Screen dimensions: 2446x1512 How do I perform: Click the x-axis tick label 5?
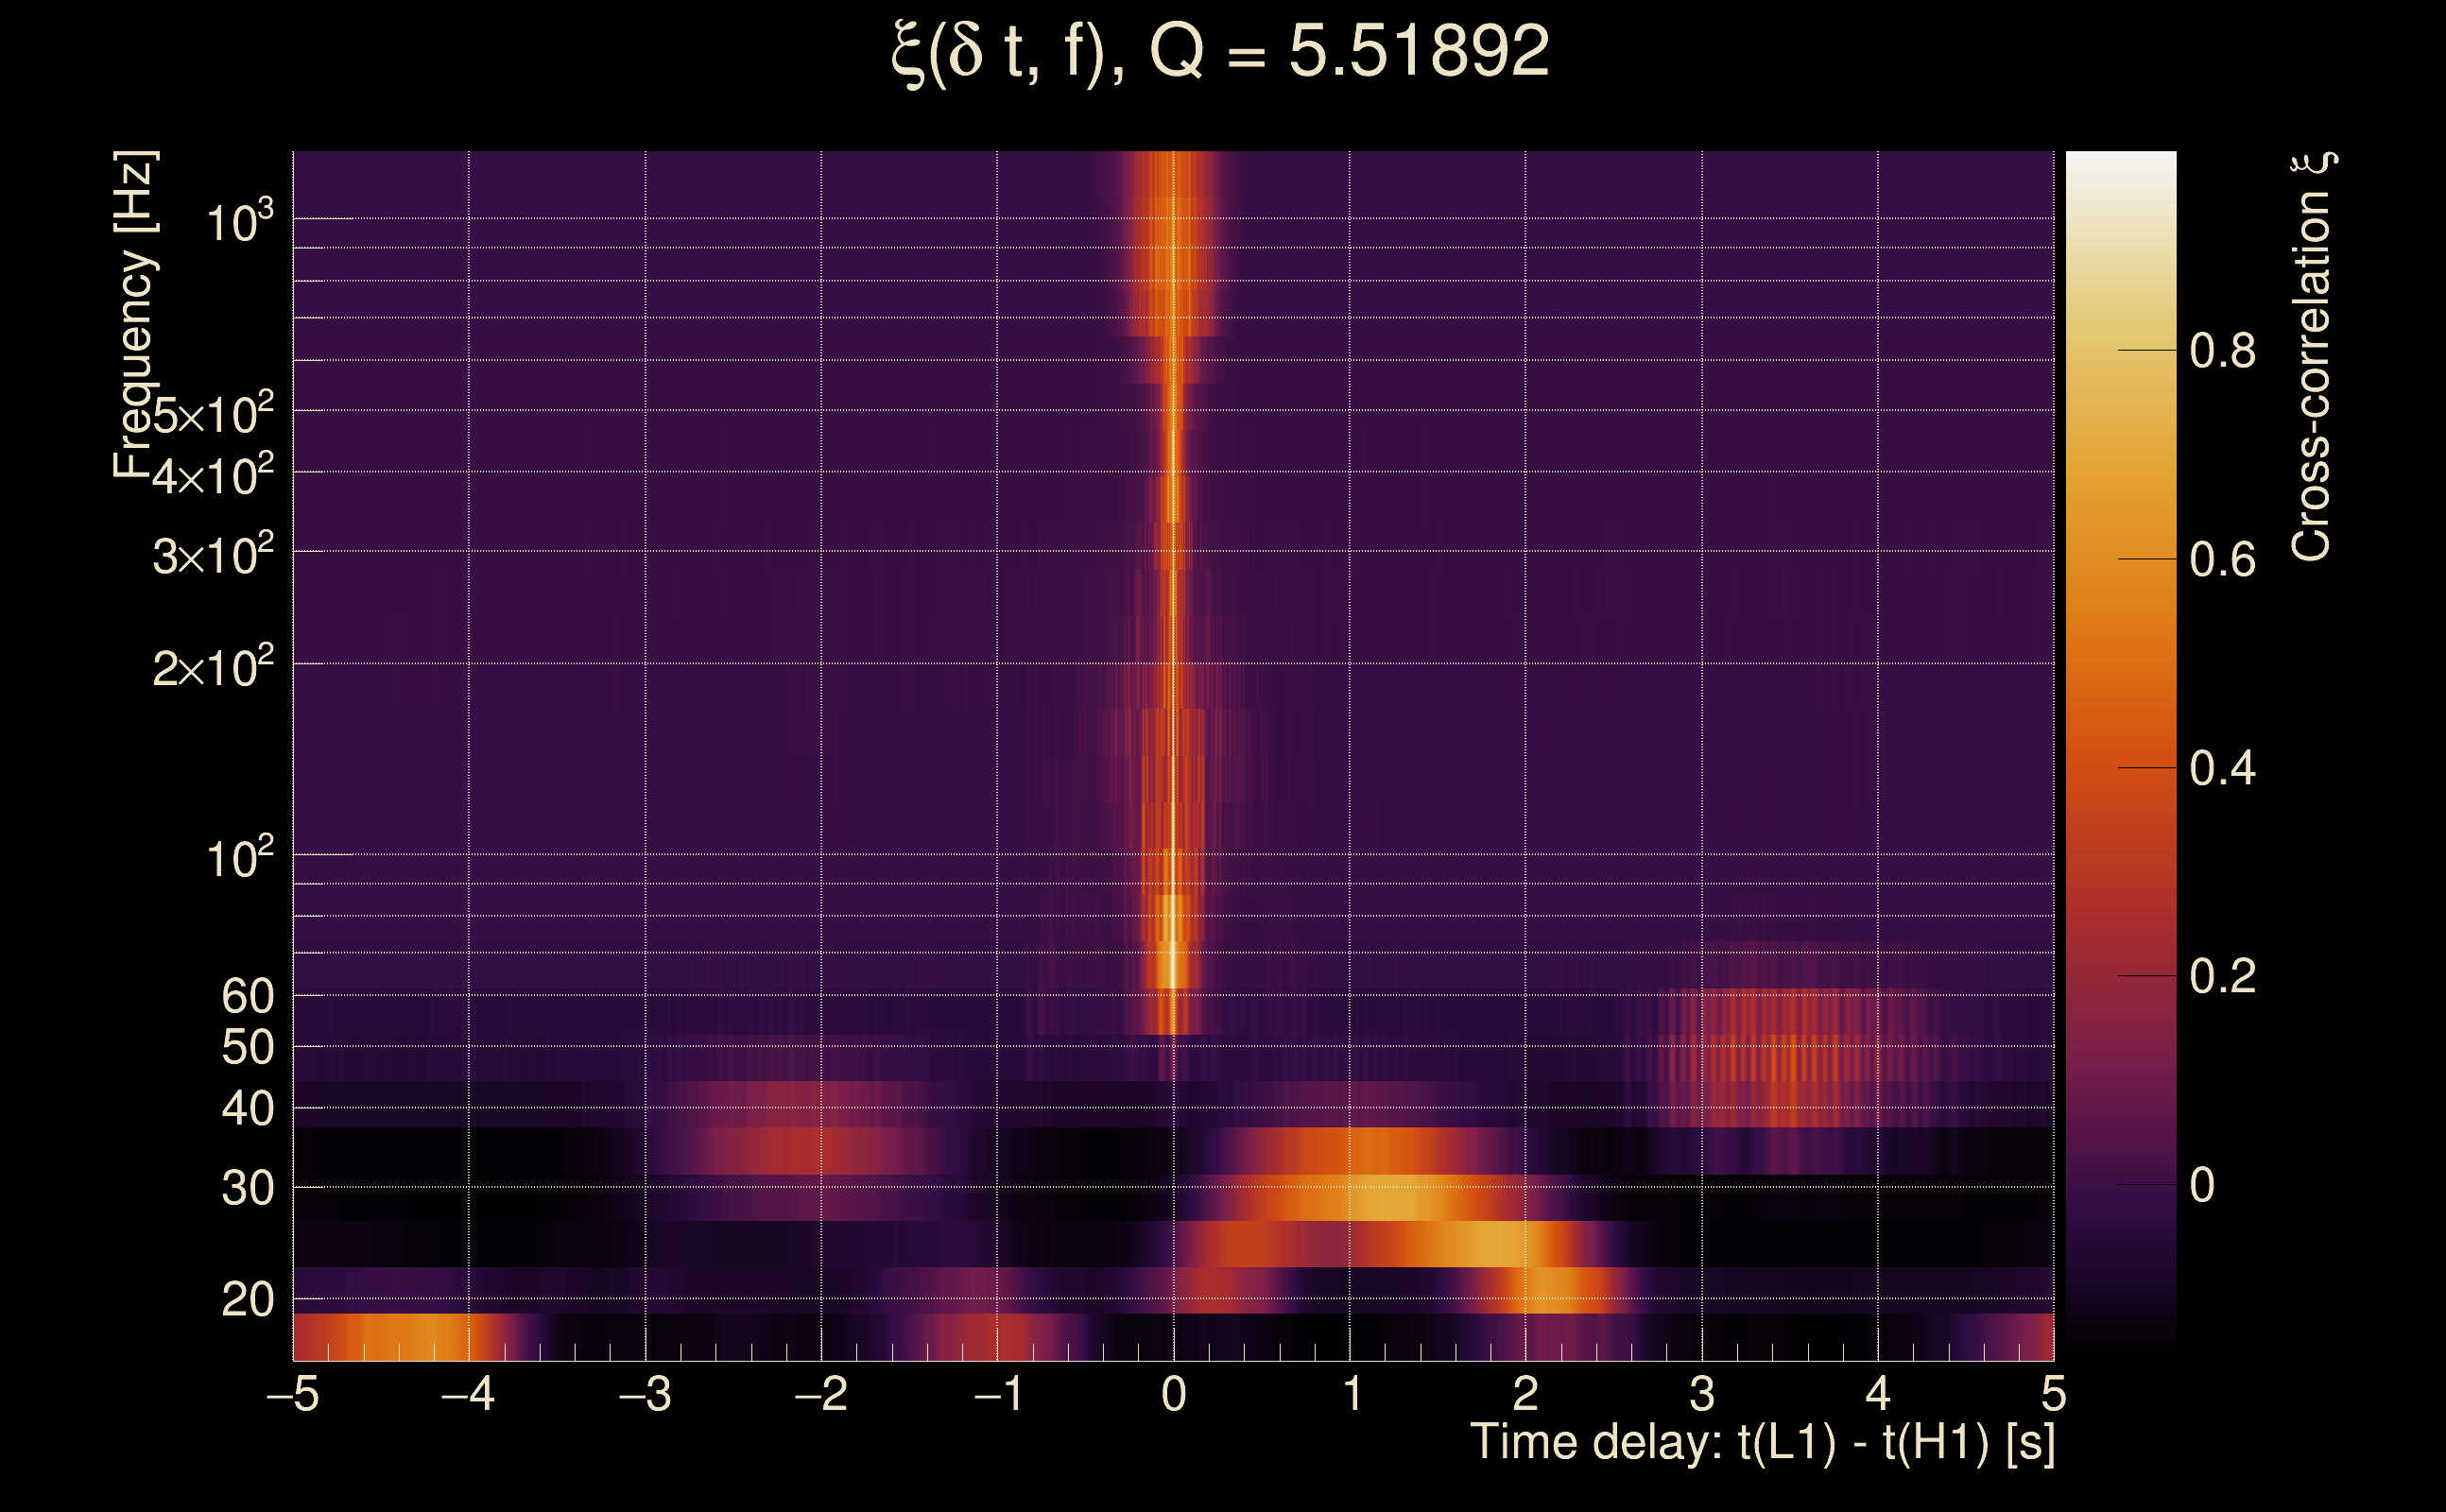point(2053,1394)
